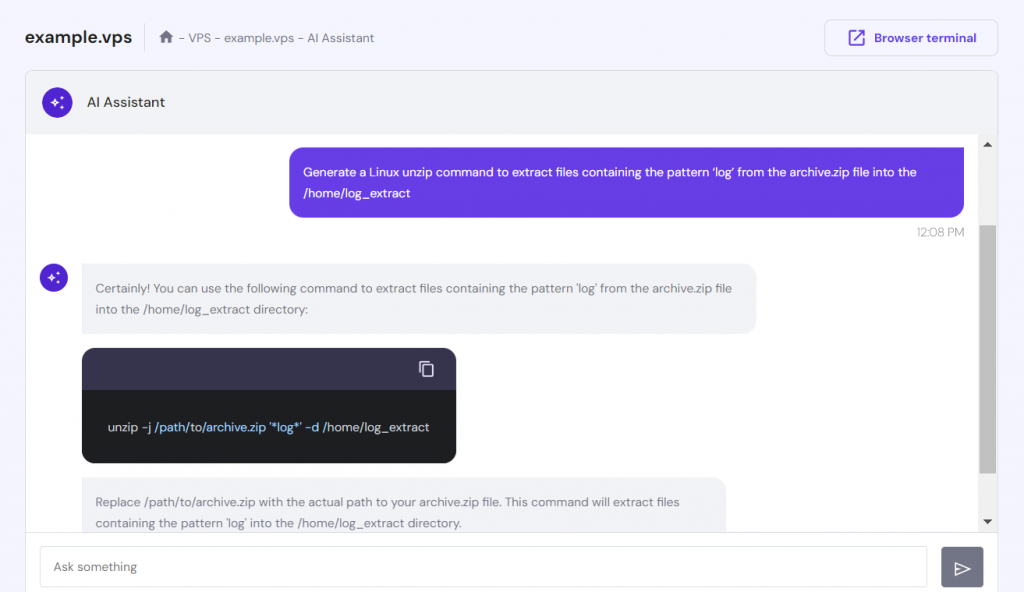Click the assistant reply avatar icon
Screen dimensions: 1024x592
tap(54, 278)
